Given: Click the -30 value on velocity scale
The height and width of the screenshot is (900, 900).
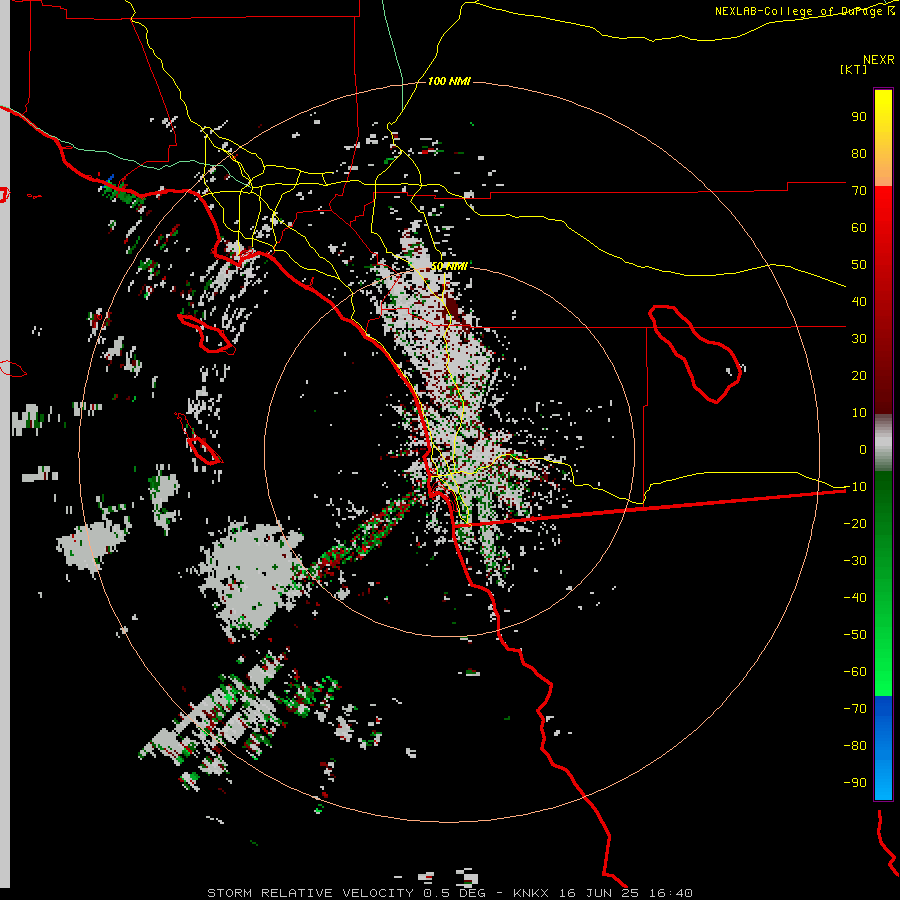Looking at the screenshot, I should click(x=855, y=561).
